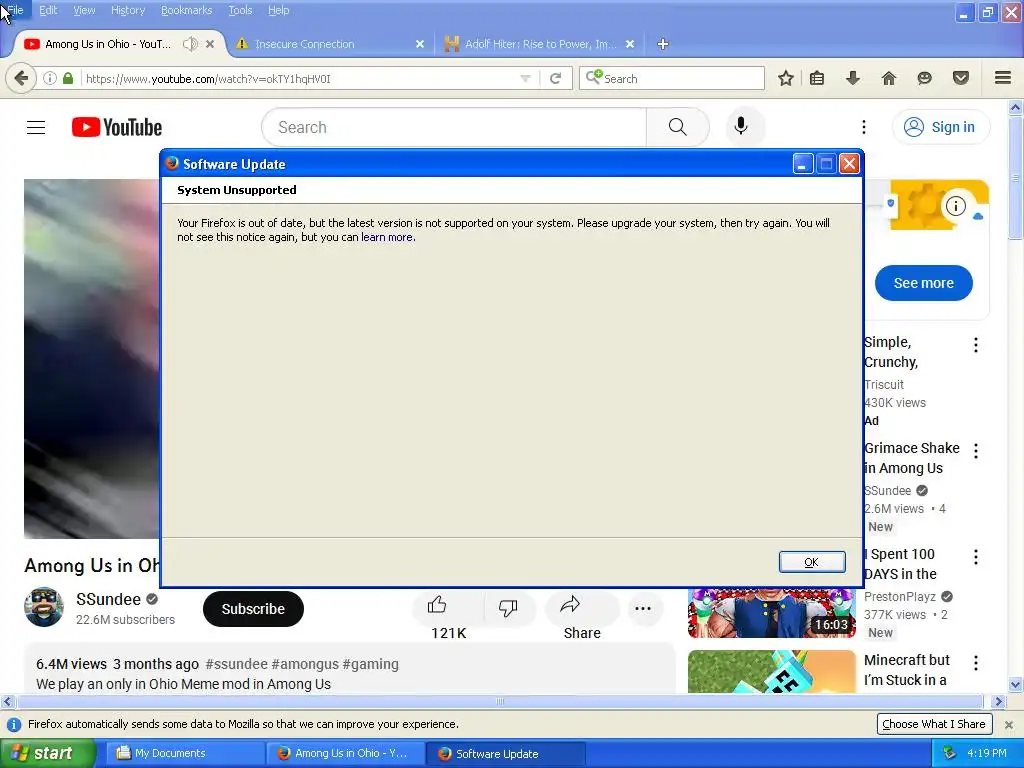Click the vertical scrollbar down arrow
Screen dimensions: 1024x768
[1015, 685]
